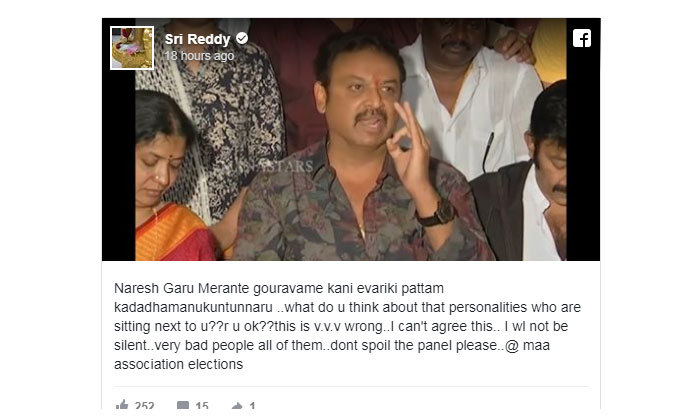700x420 pixels.
Task: Click 'association elections' at the caption end
Action: [179, 364]
